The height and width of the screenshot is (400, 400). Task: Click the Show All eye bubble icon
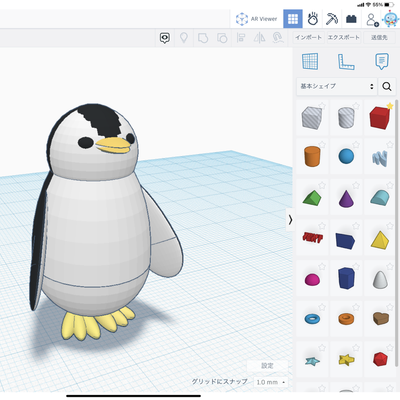[165, 38]
